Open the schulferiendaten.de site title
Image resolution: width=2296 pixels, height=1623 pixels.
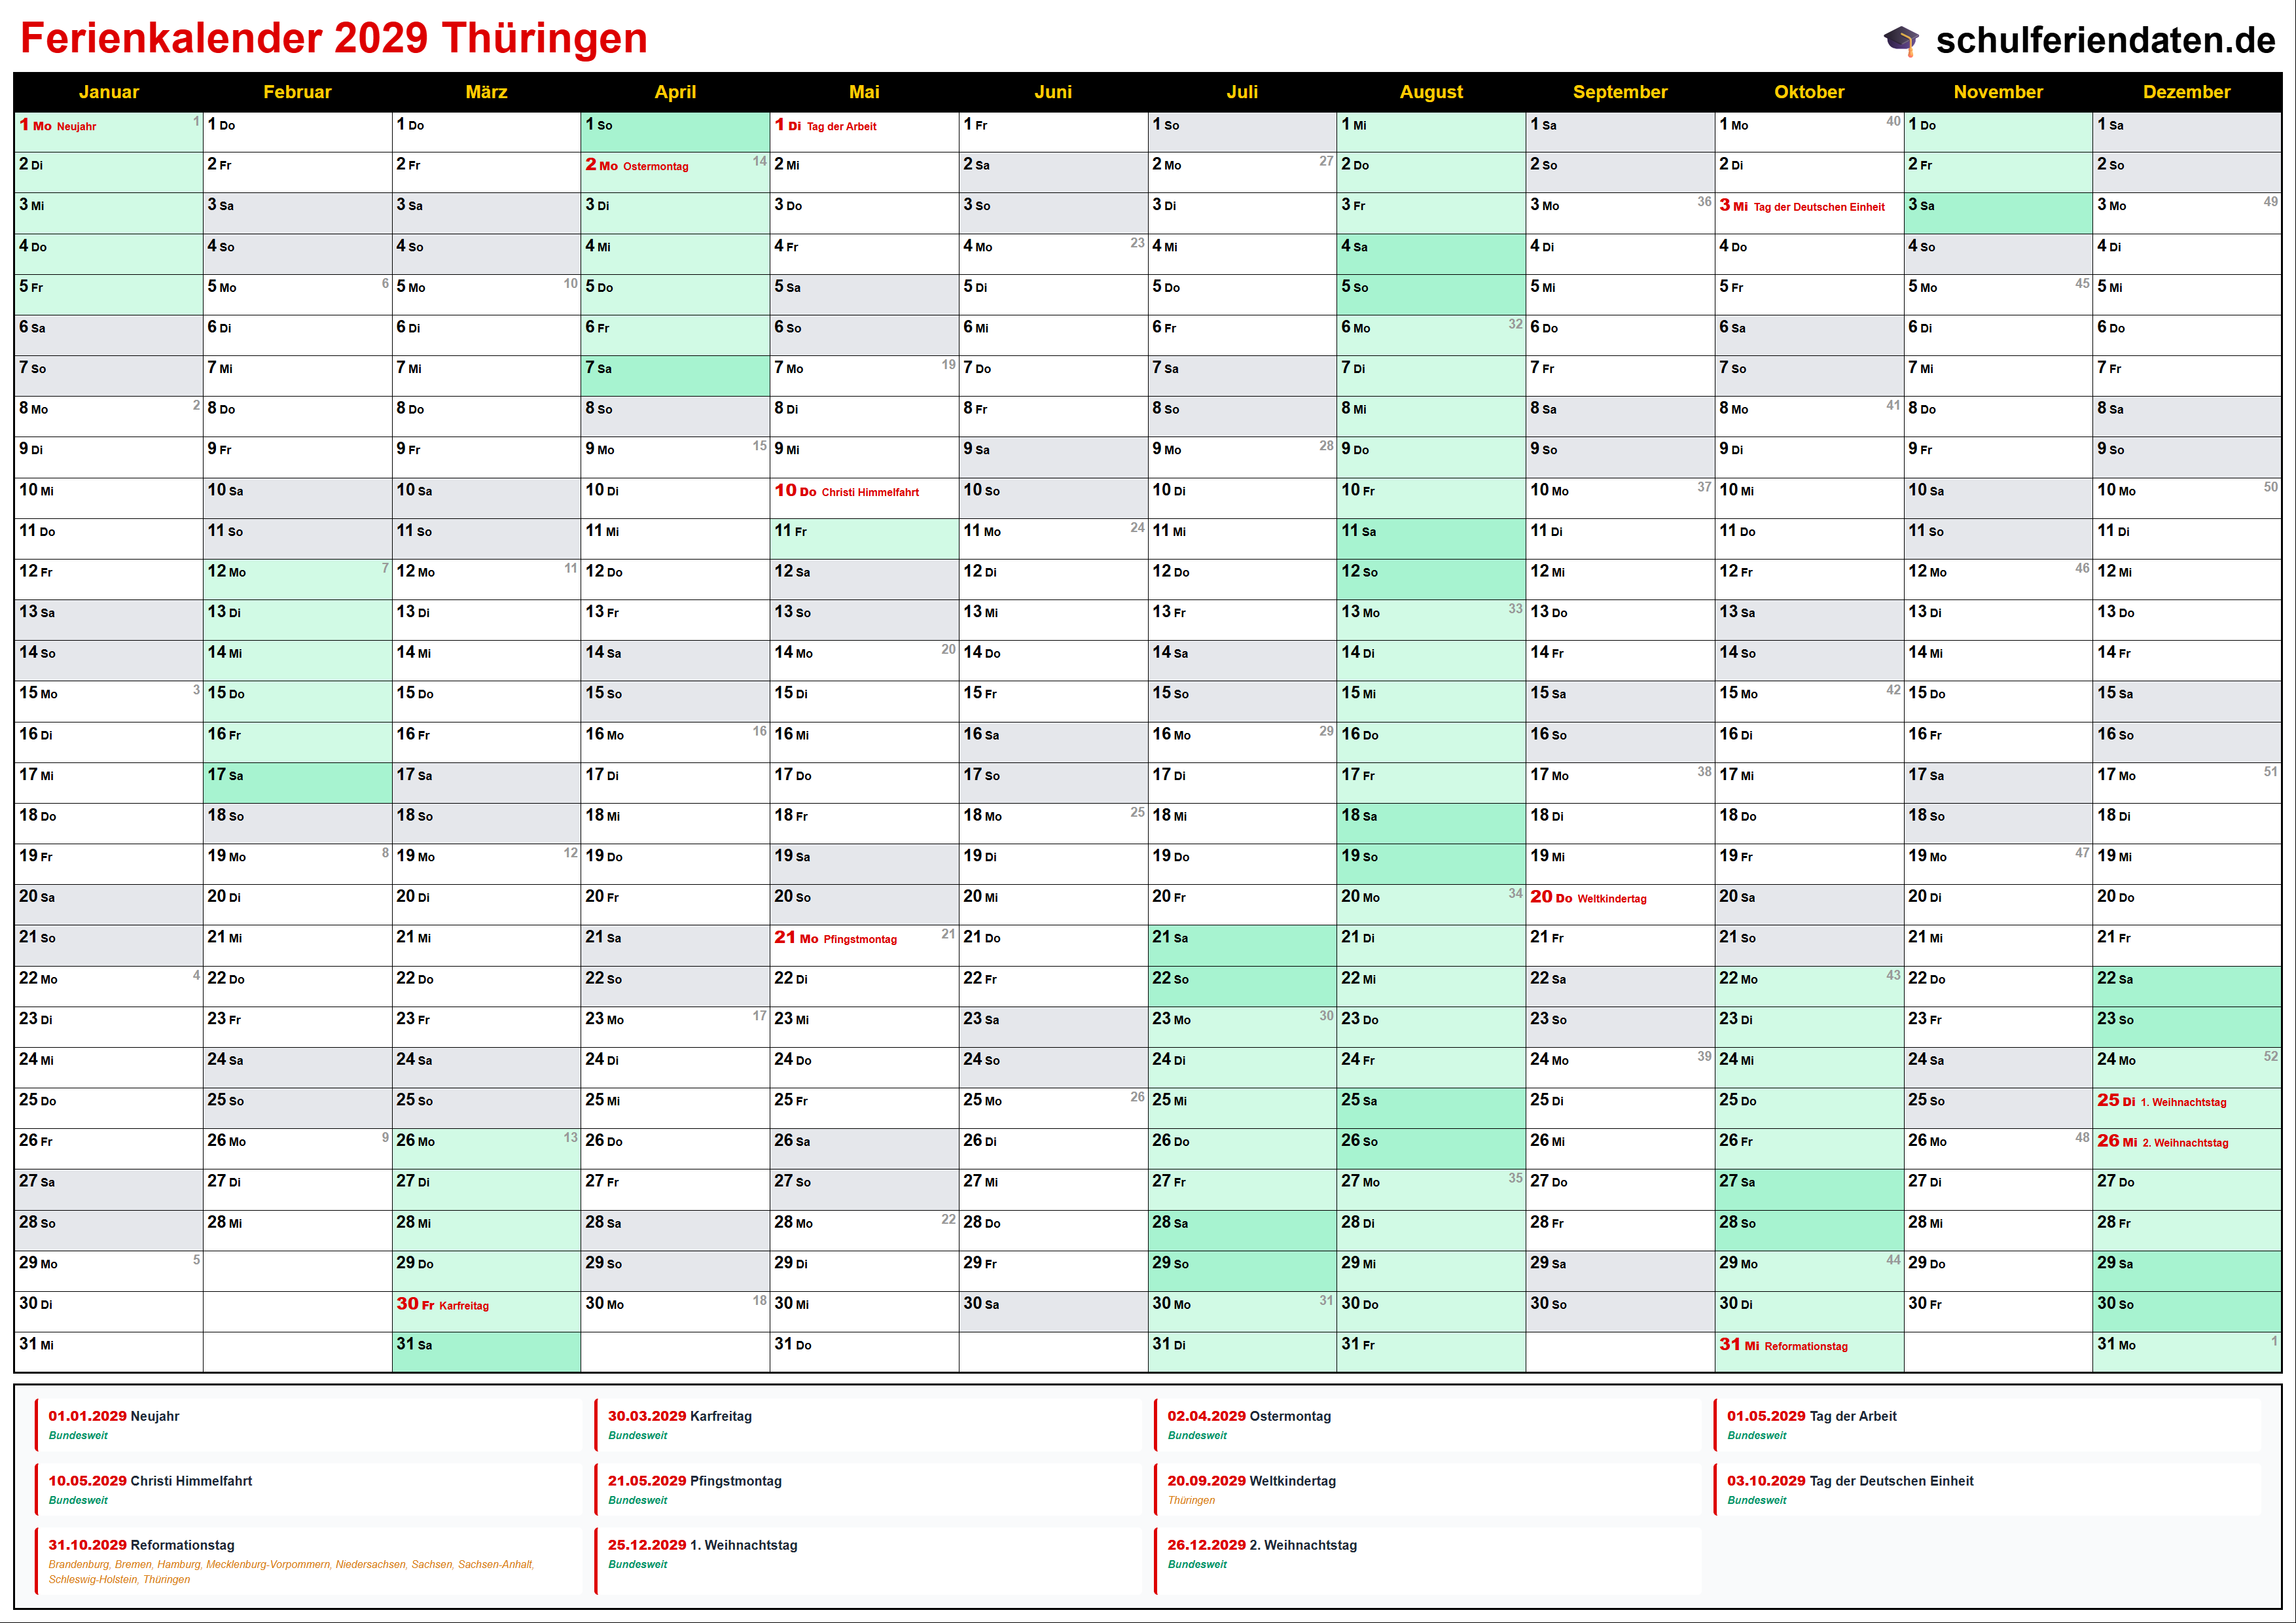2105,40
